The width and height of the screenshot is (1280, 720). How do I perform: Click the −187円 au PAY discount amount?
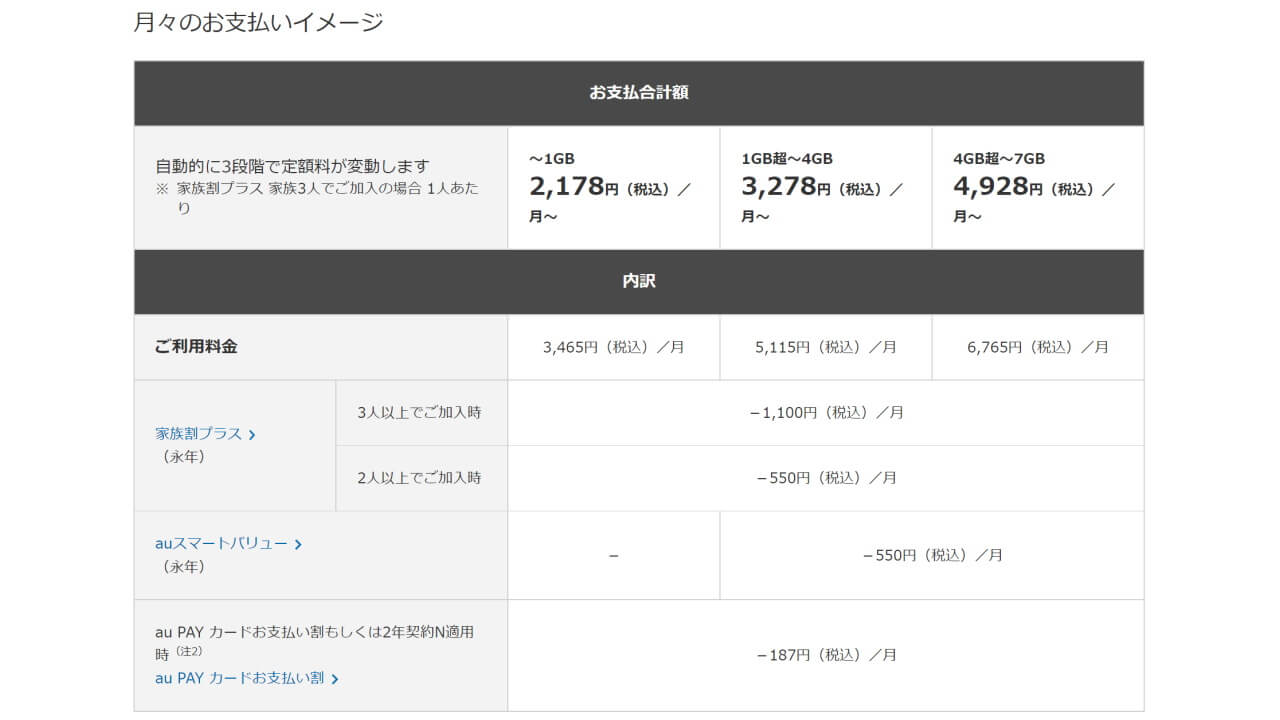[825, 655]
